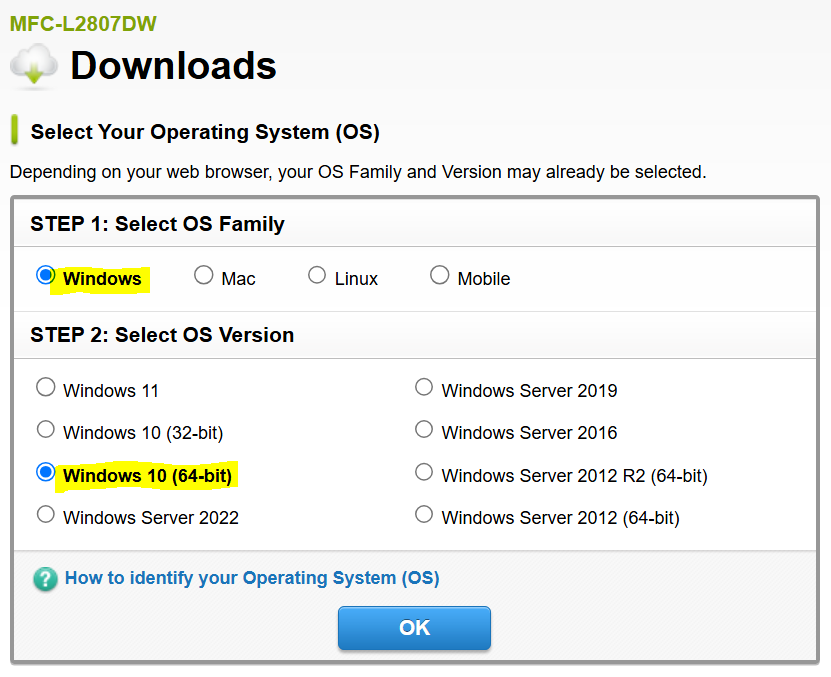831x677 pixels.
Task: Choose the Linux OS family option
Action: click(317, 275)
